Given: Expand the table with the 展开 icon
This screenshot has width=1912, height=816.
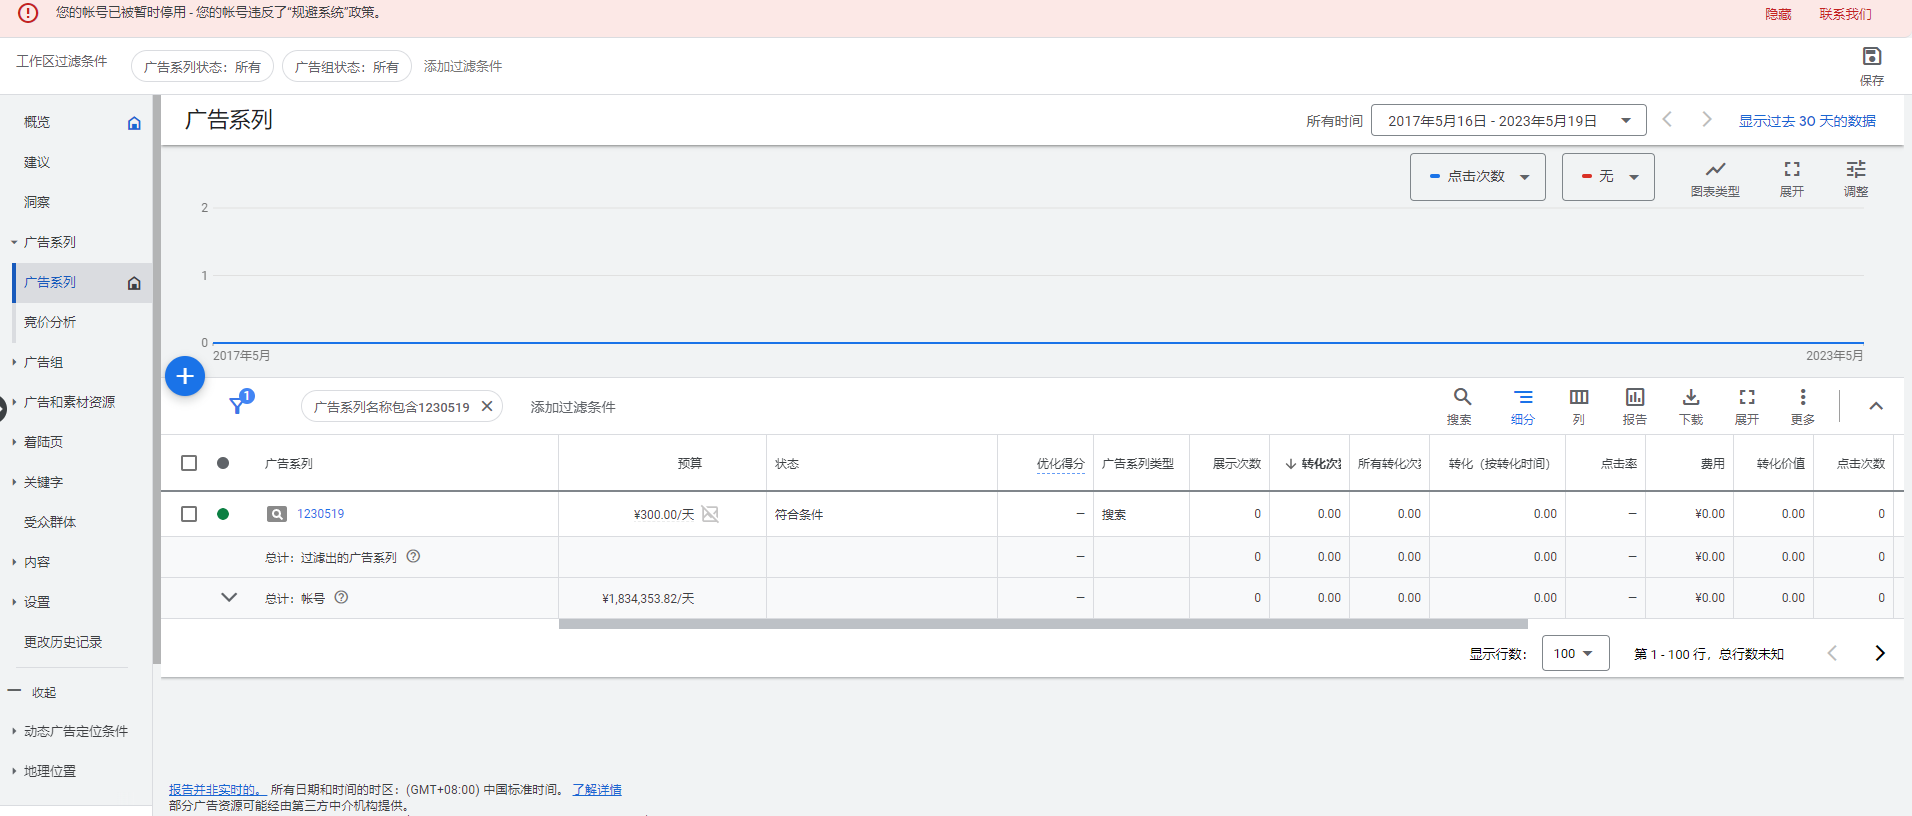Looking at the screenshot, I should pos(1747,397).
